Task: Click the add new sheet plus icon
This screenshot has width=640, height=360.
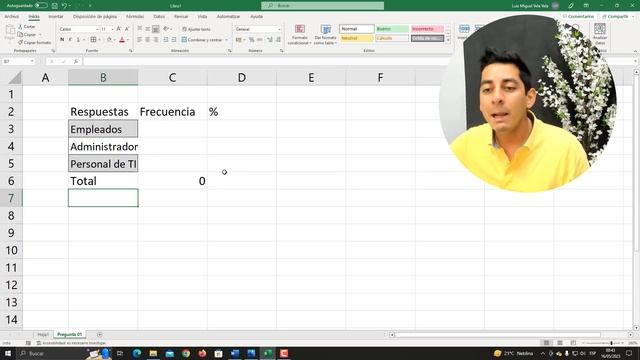Action: coord(99,334)
